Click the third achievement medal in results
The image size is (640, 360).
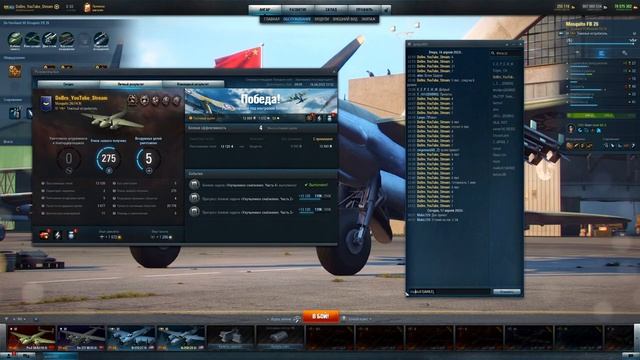pyautogui.click(x=155, y=100)
